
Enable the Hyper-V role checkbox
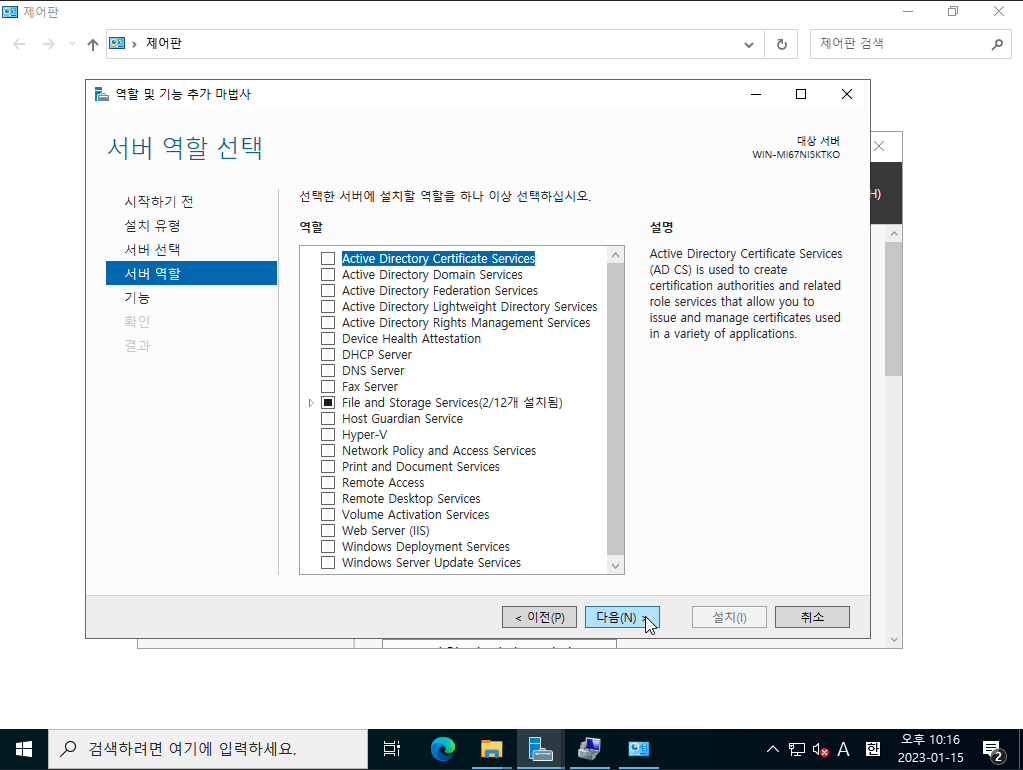coord(328,435)
